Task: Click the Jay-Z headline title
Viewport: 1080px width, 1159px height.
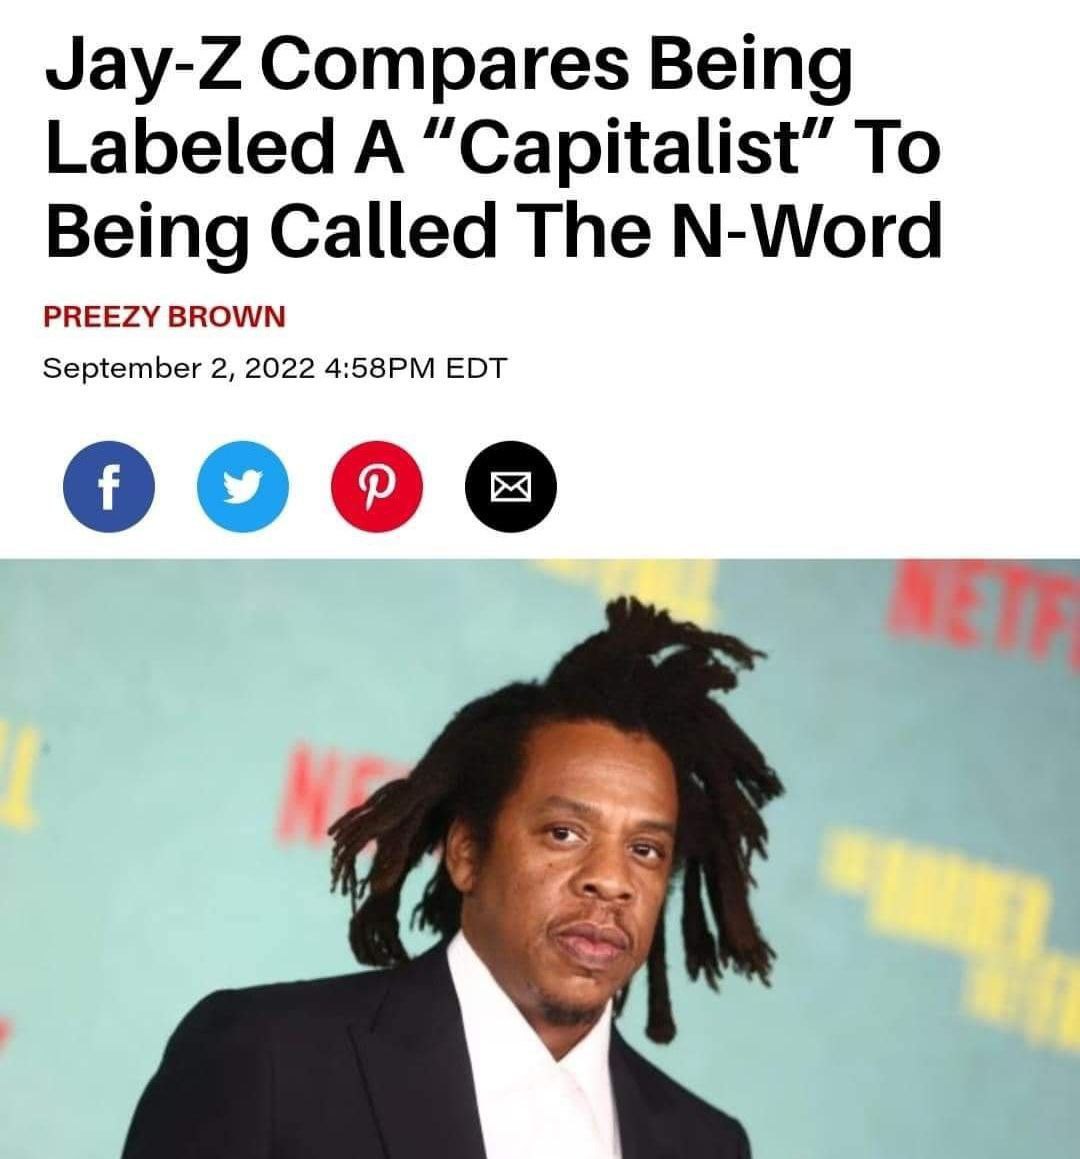Action: [494, 147]
